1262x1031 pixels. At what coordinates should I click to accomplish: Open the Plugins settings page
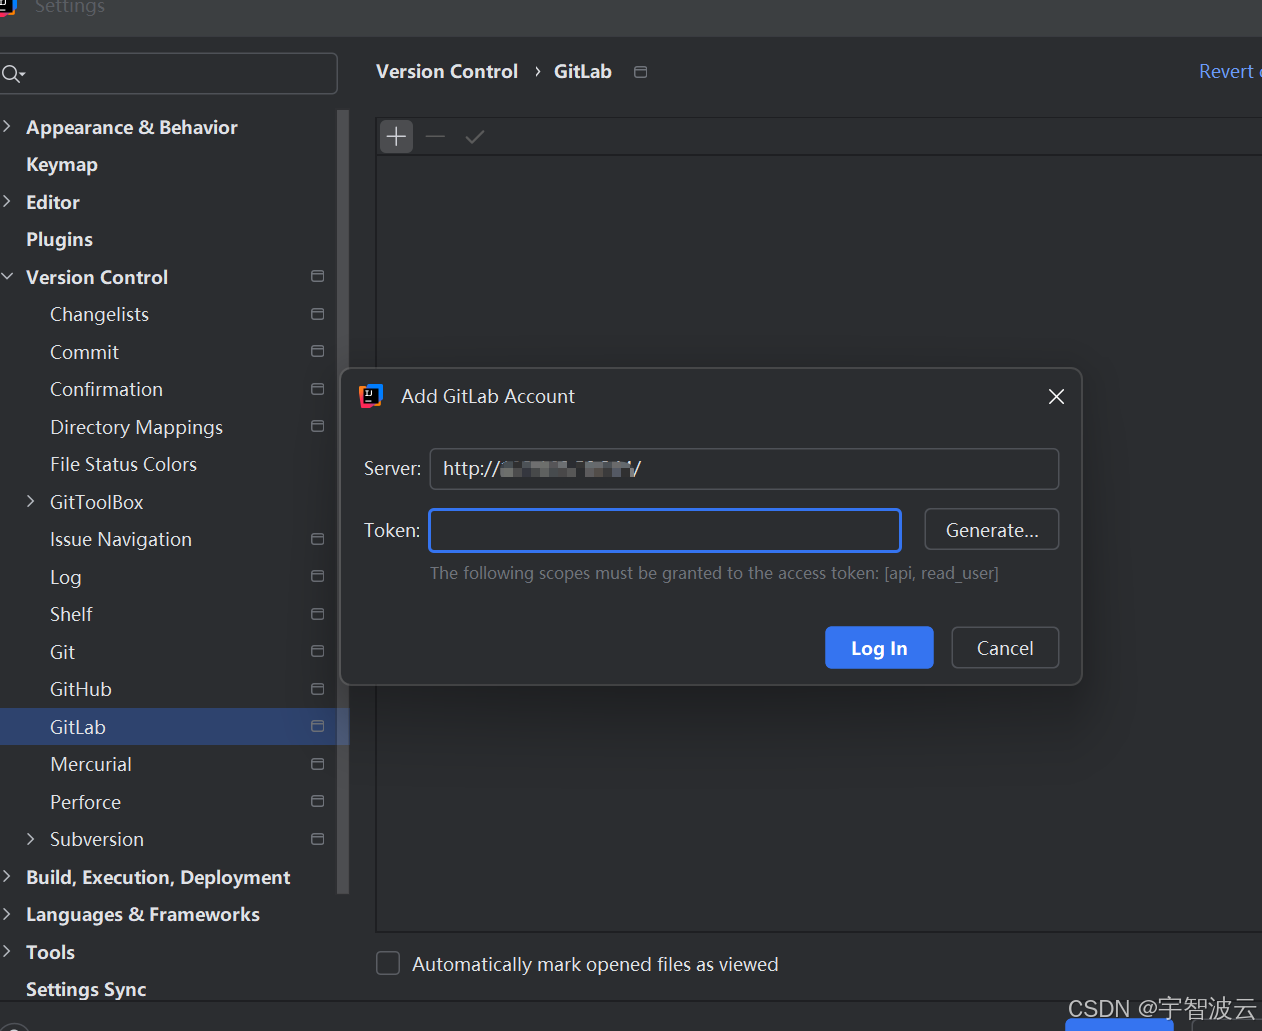click(x=59, y=240)
